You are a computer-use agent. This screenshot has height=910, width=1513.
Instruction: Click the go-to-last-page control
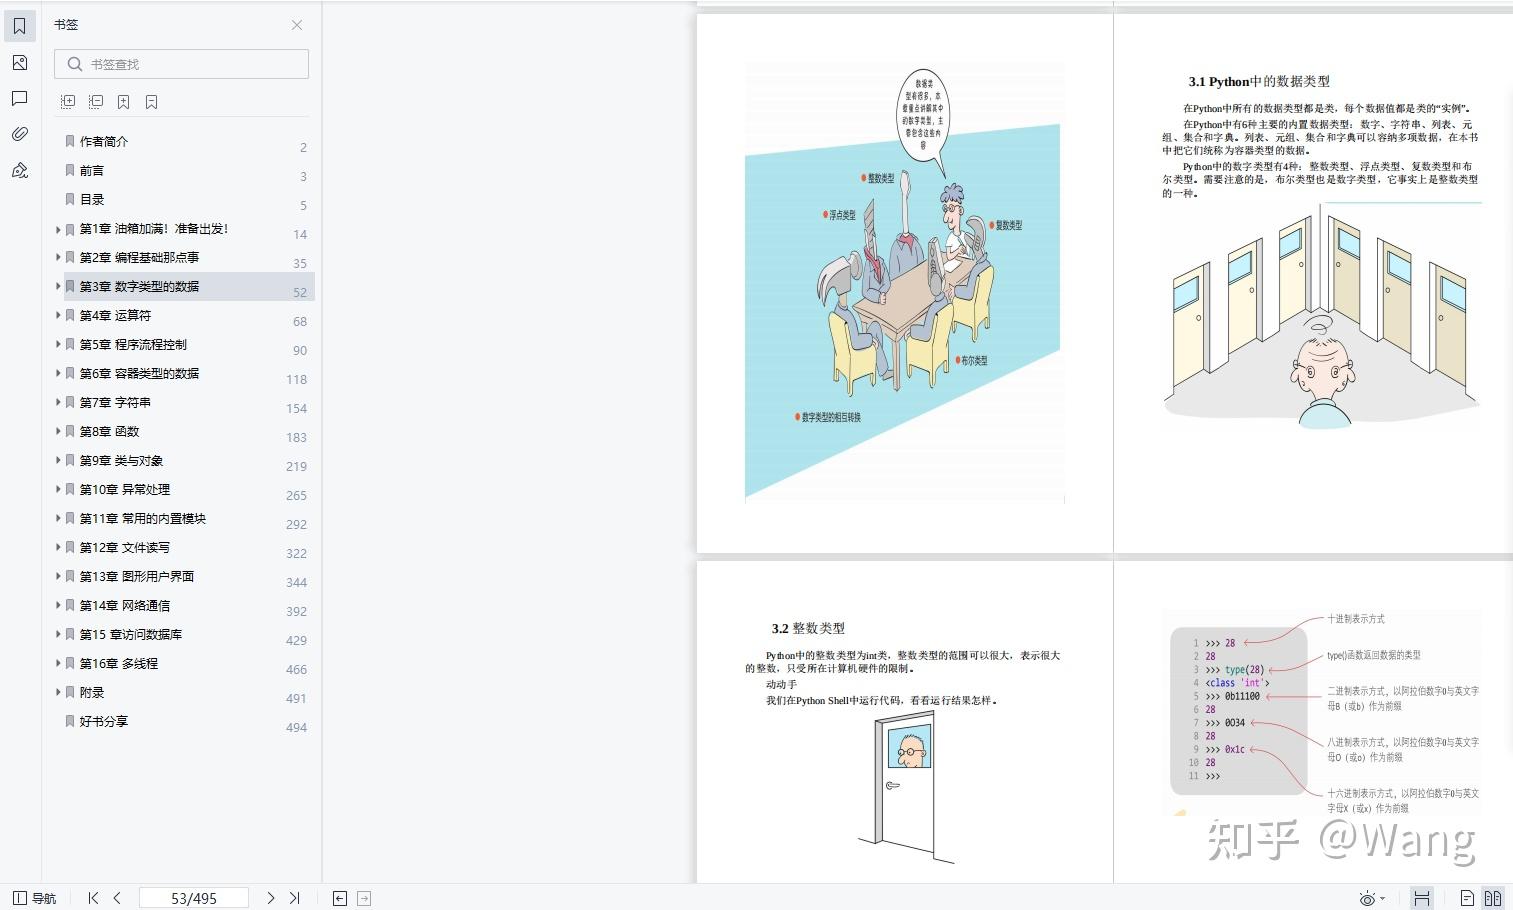[295, 898]
